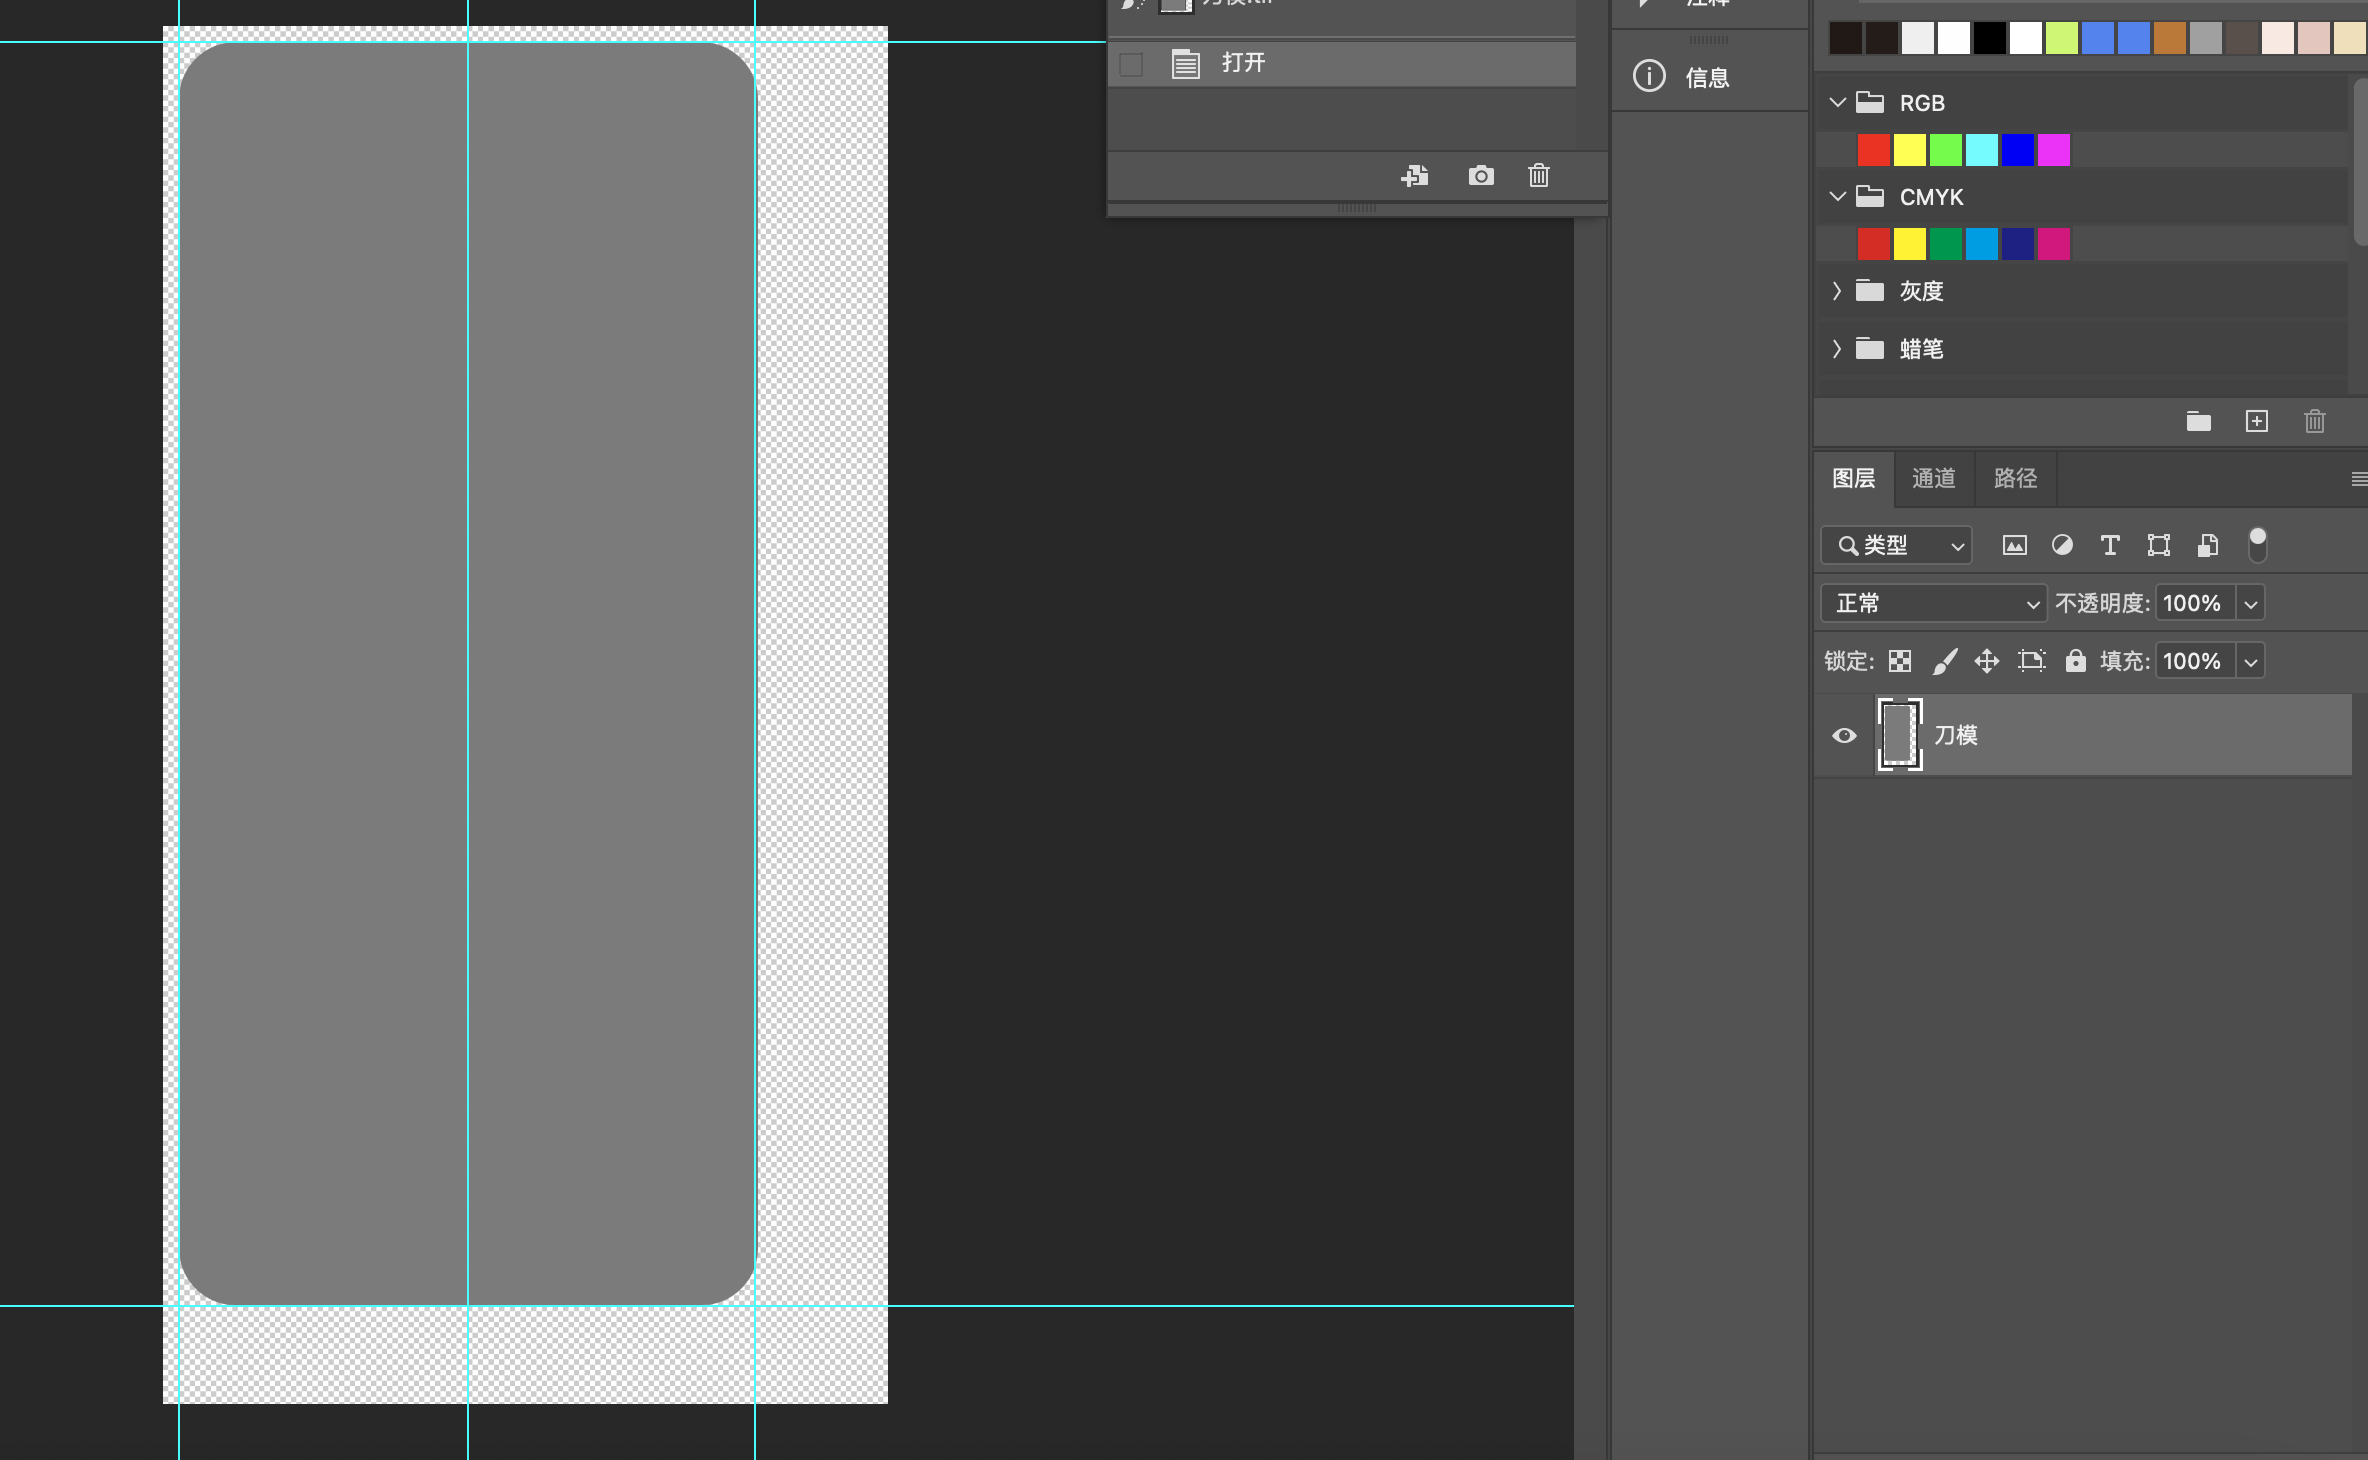This screenshot has width=2368, height=1460.
Task: Delete the history state with the trash icon
Action: pos(1538,176)
